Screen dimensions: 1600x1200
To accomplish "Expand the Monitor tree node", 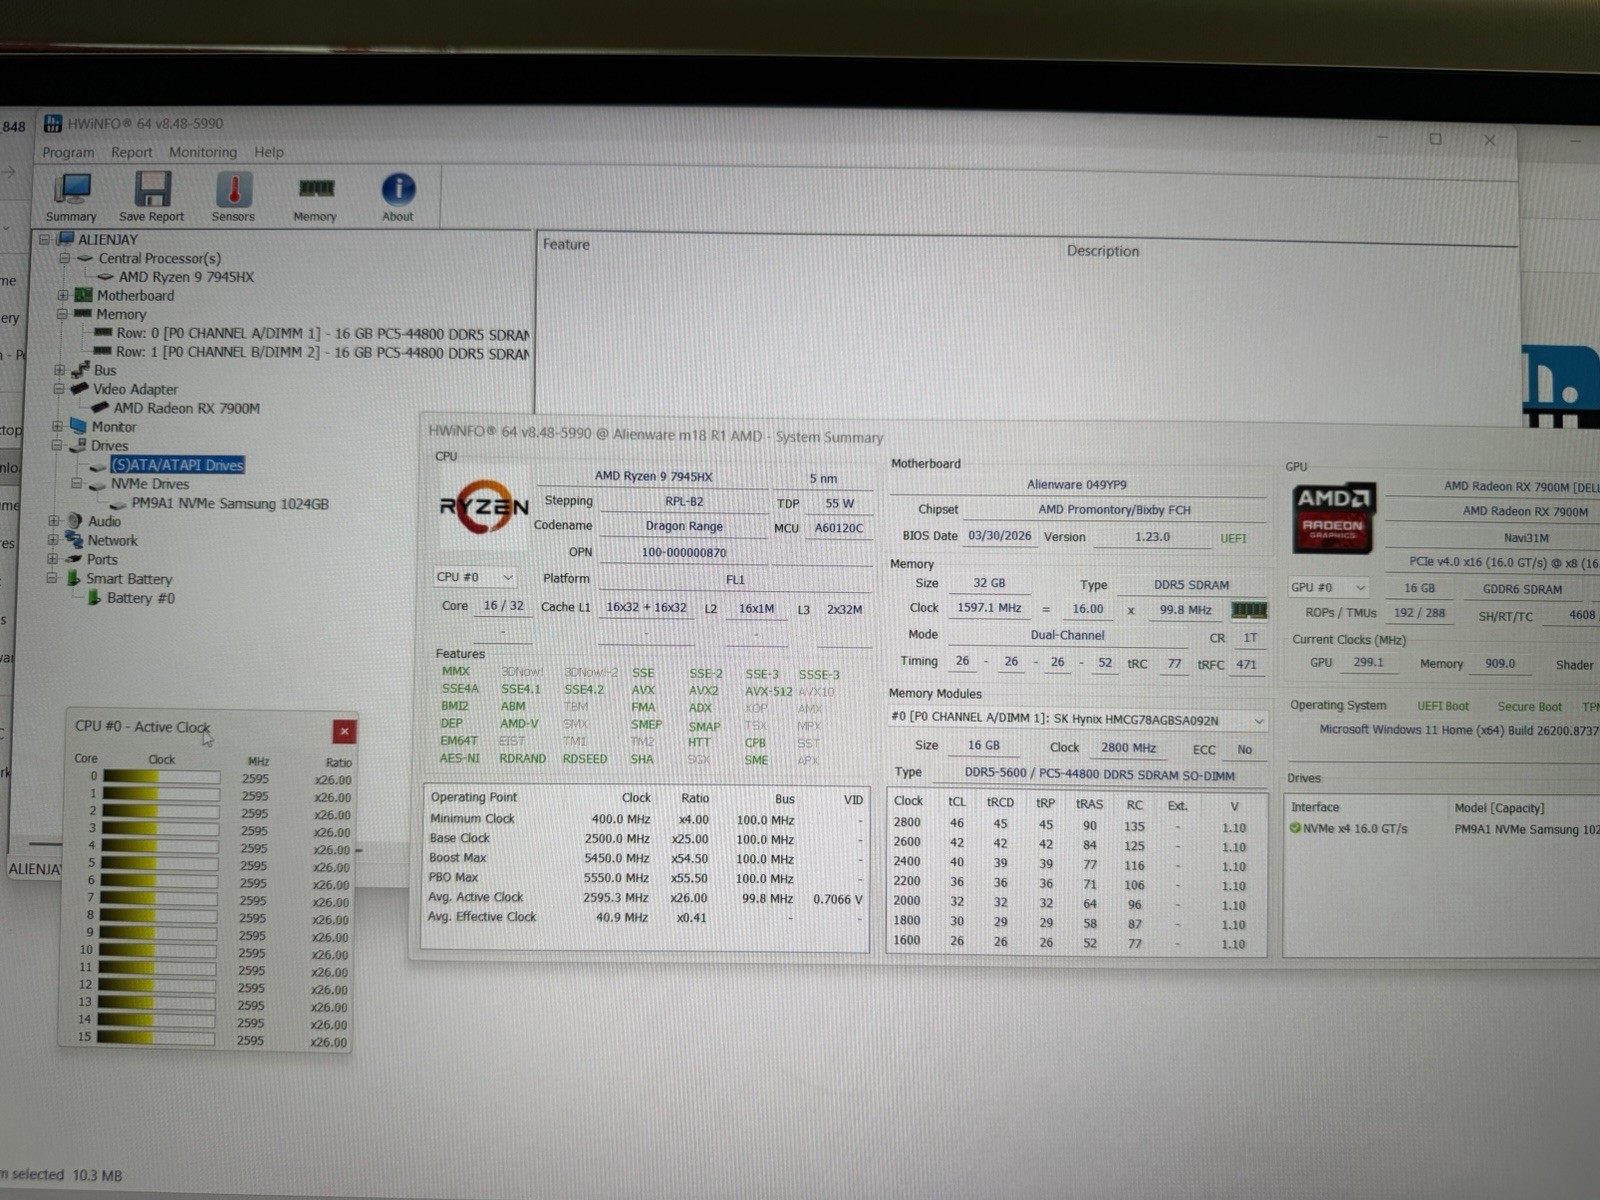I will click(58, 426).
